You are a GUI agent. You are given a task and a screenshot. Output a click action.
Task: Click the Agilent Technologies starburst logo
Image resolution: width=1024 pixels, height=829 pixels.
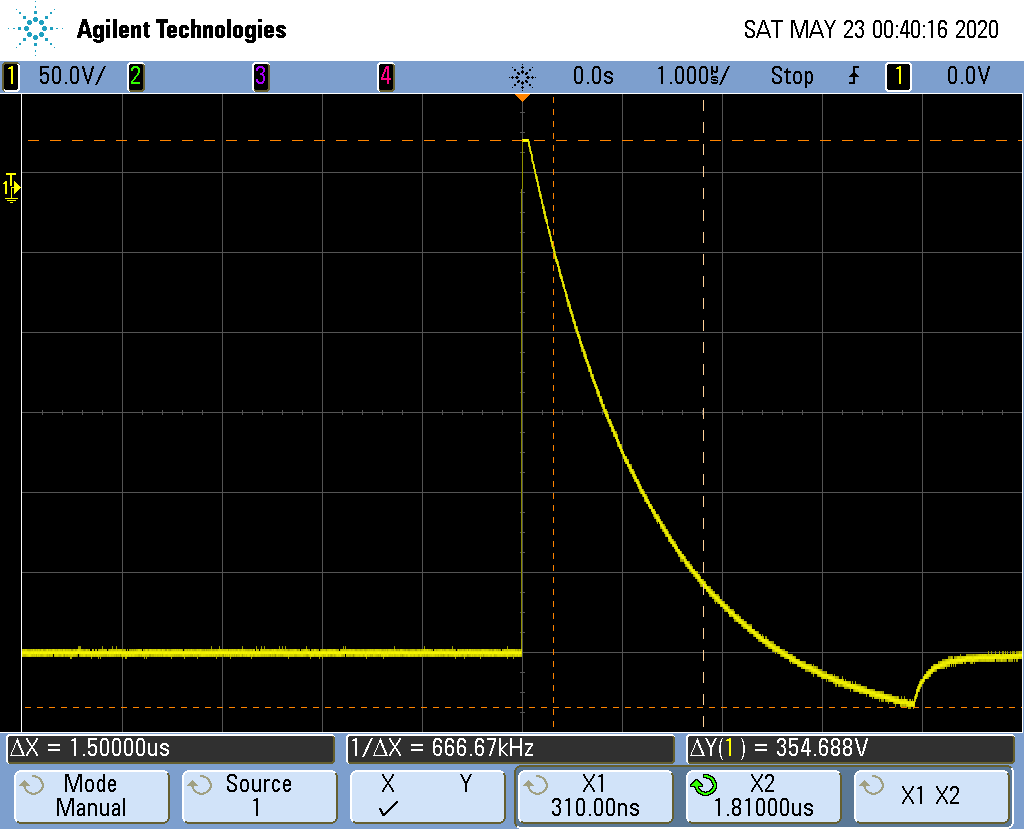37,29
